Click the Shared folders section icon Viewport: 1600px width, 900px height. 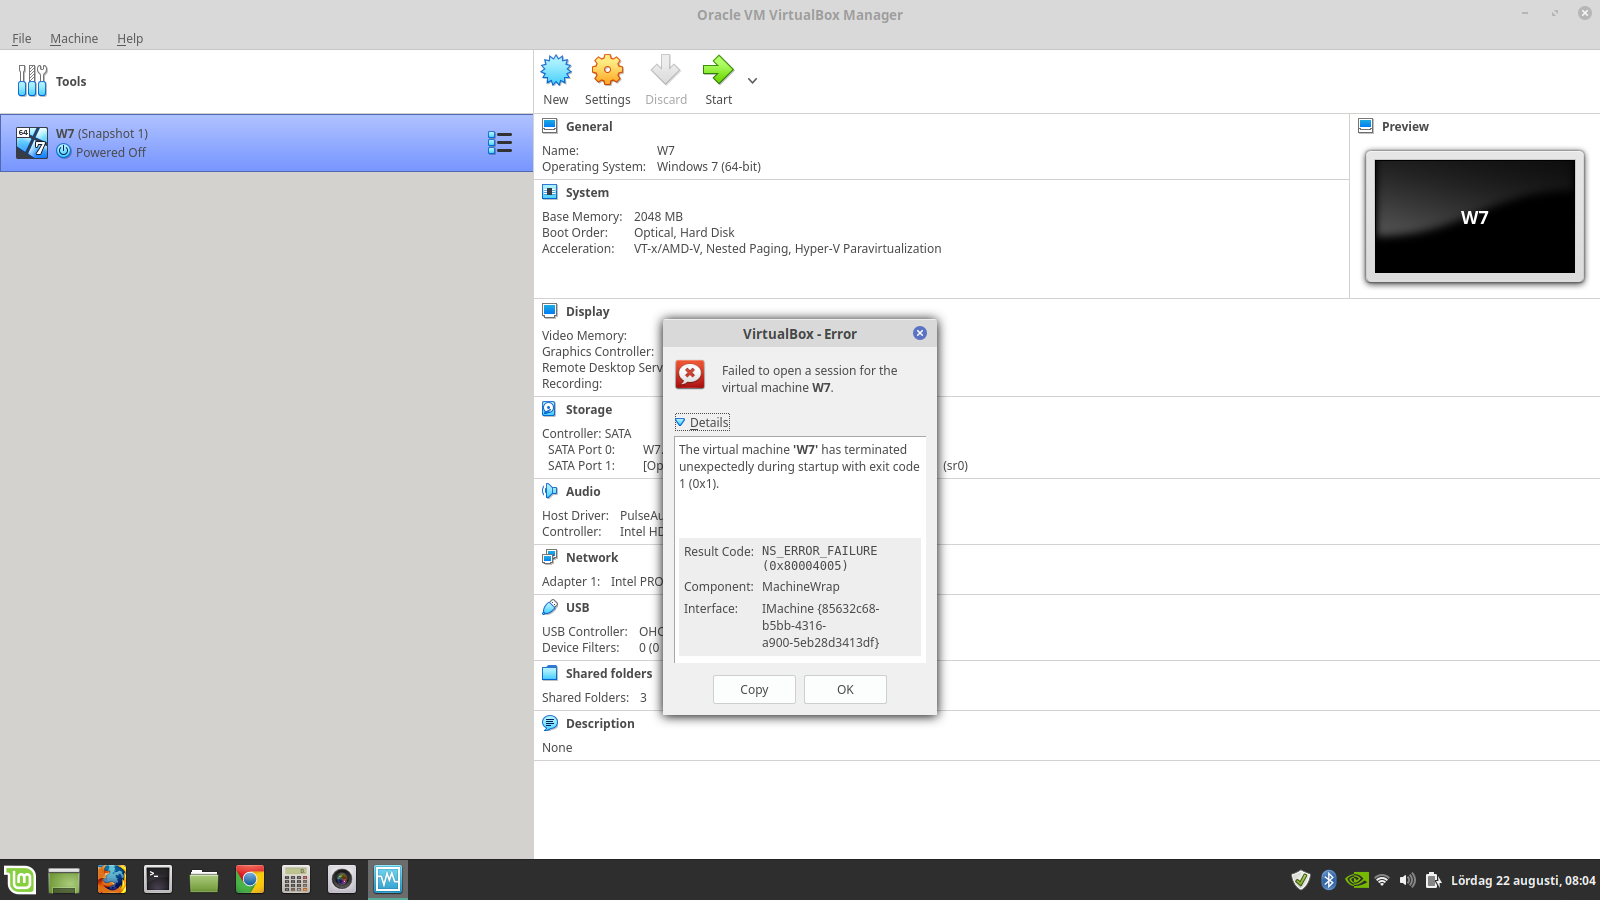550,673
